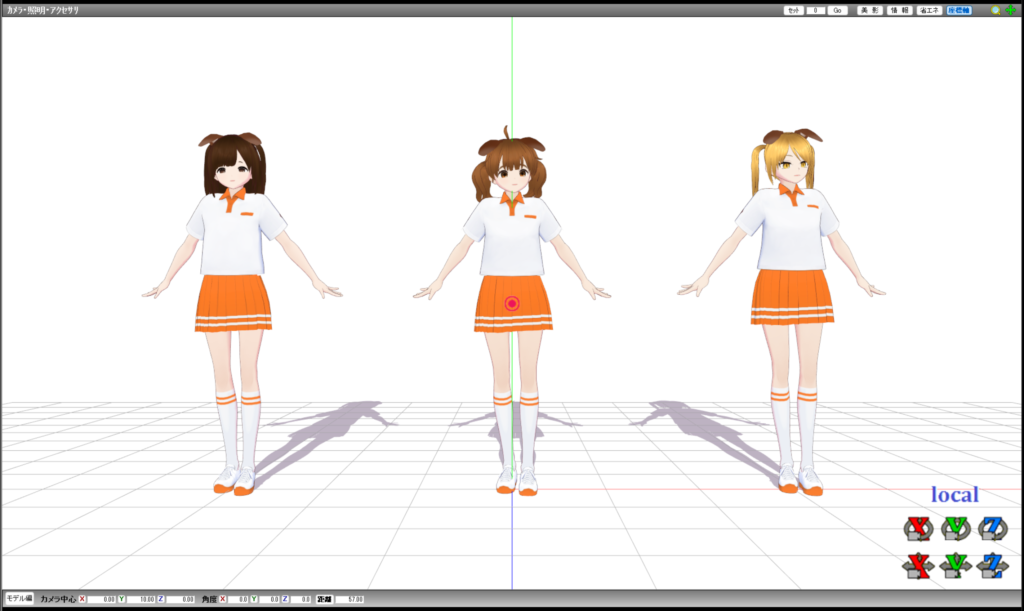Click the Z-axis move icon

coord(993,565)
